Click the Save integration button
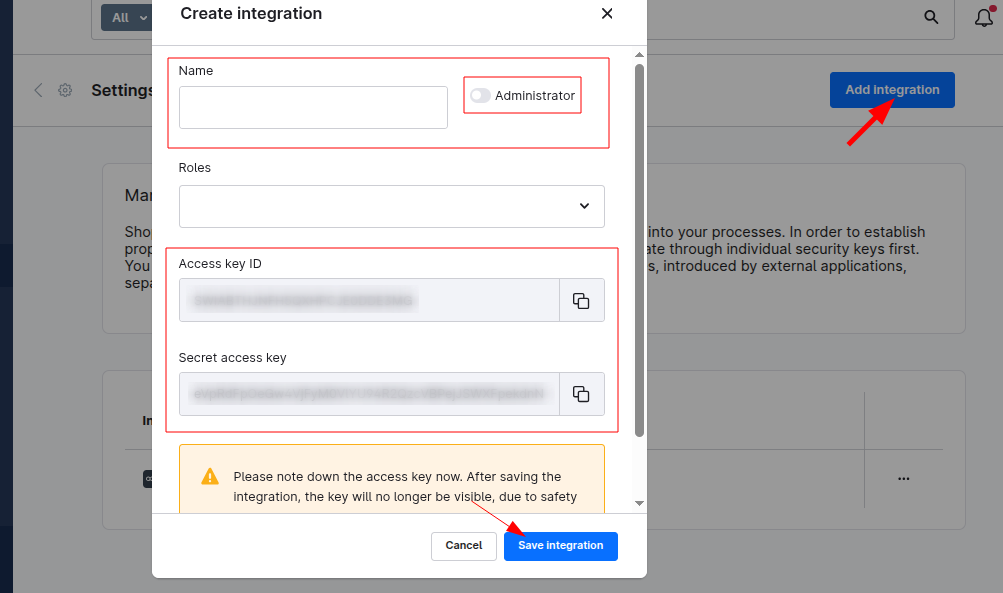 pyautogui.click(x=560, y=546)
